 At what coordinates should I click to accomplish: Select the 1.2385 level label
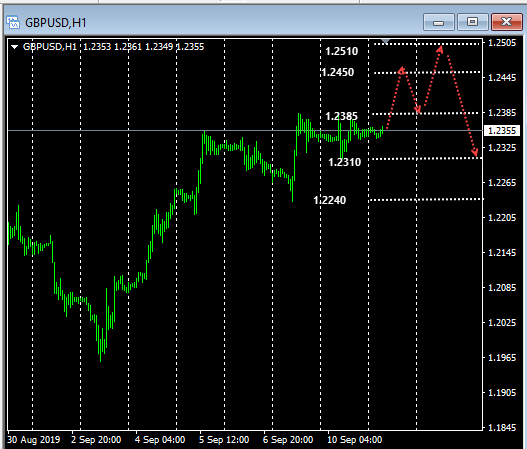[x=341, y=116]
